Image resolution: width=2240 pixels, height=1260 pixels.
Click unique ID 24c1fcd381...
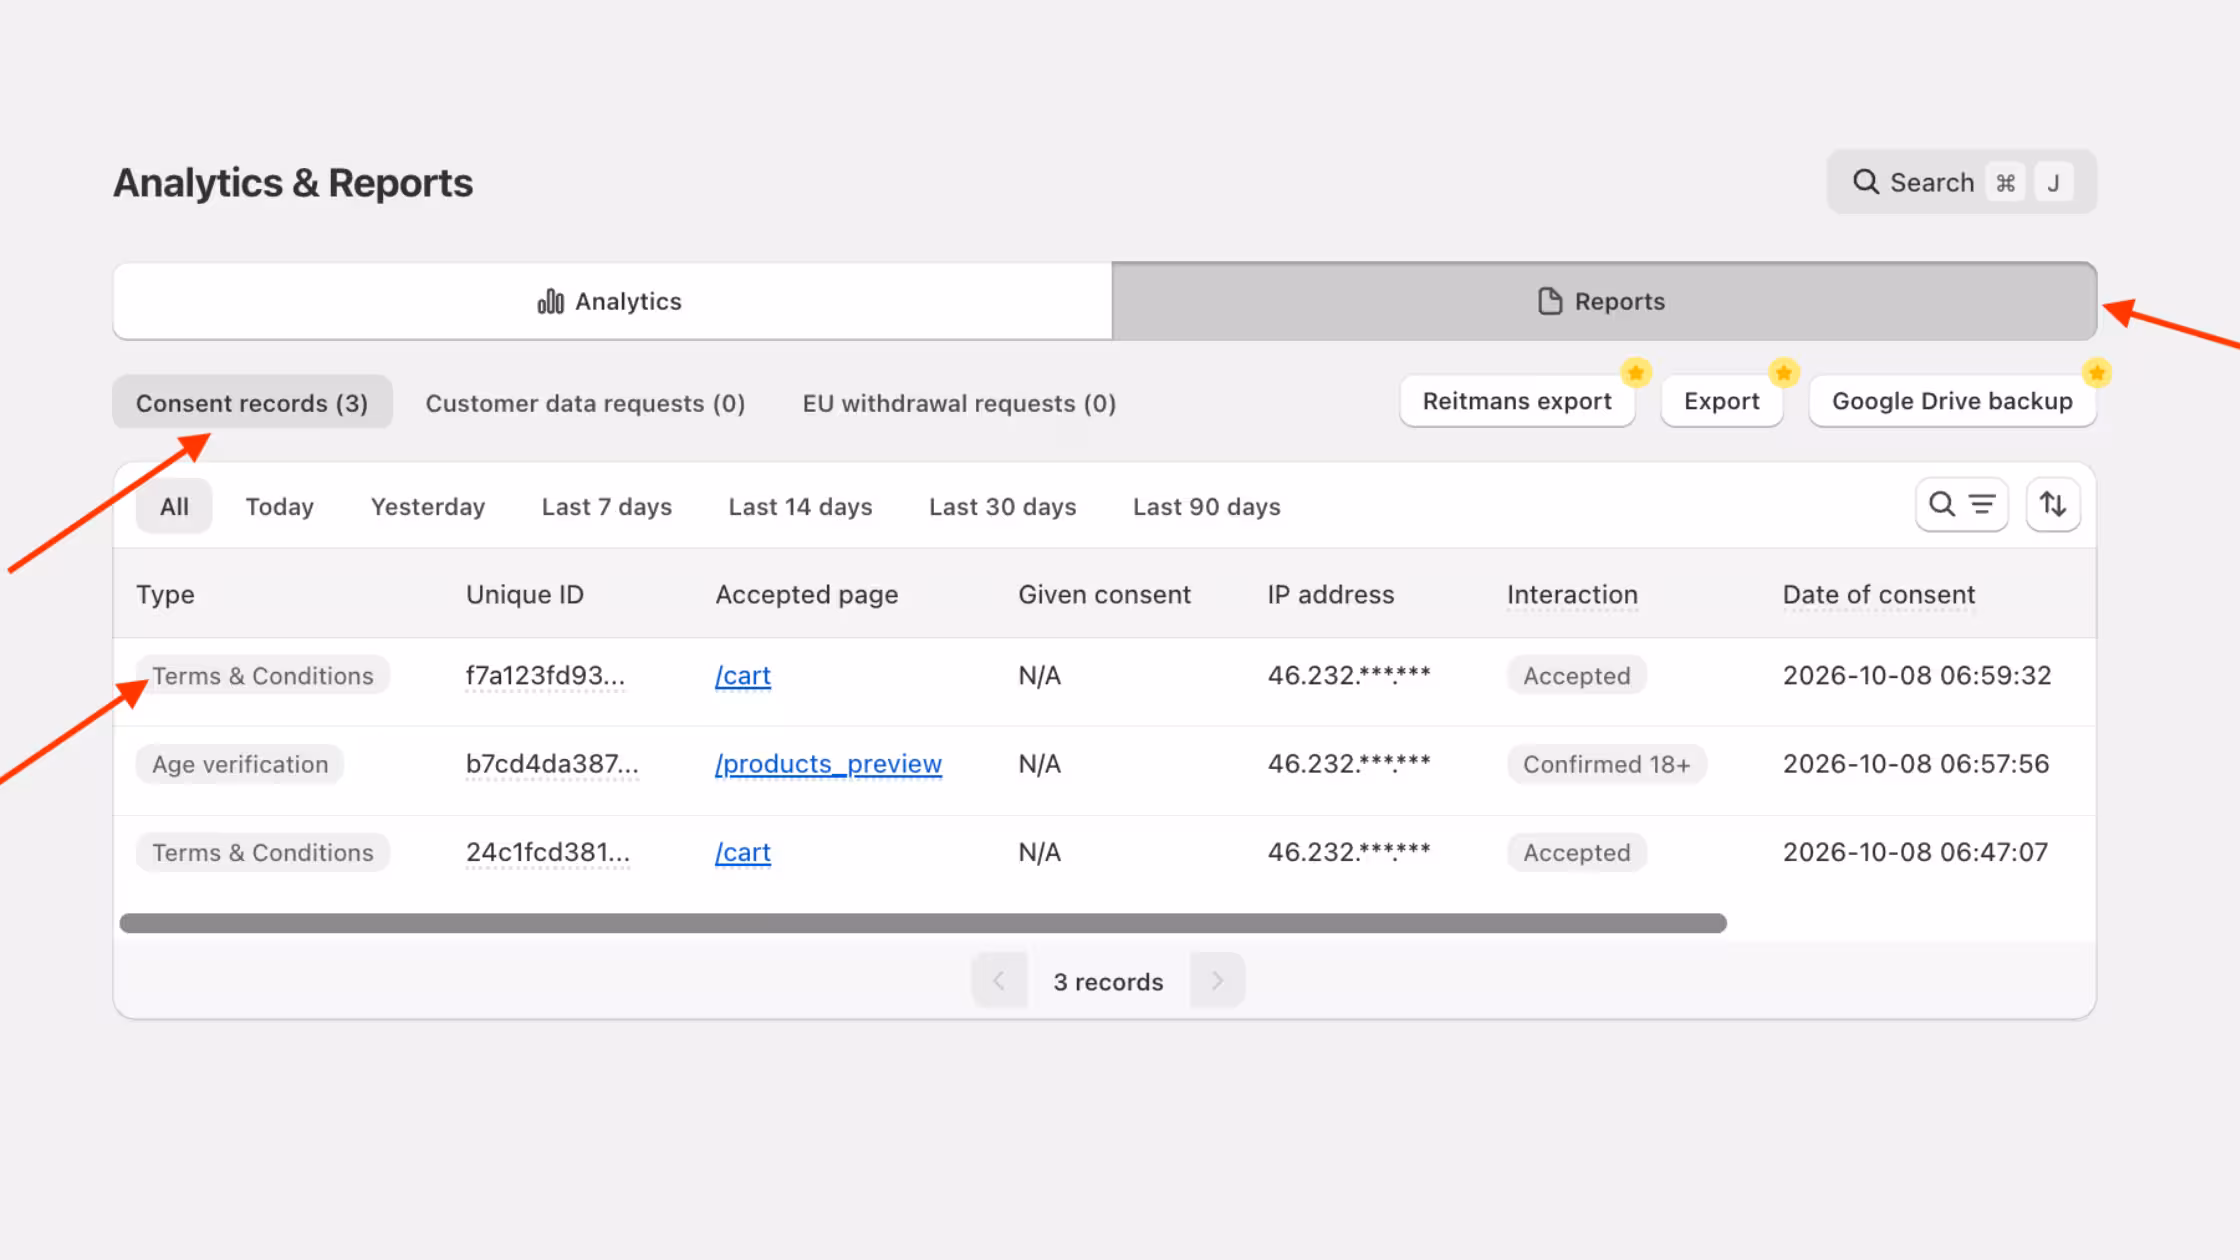click(548, 852)
